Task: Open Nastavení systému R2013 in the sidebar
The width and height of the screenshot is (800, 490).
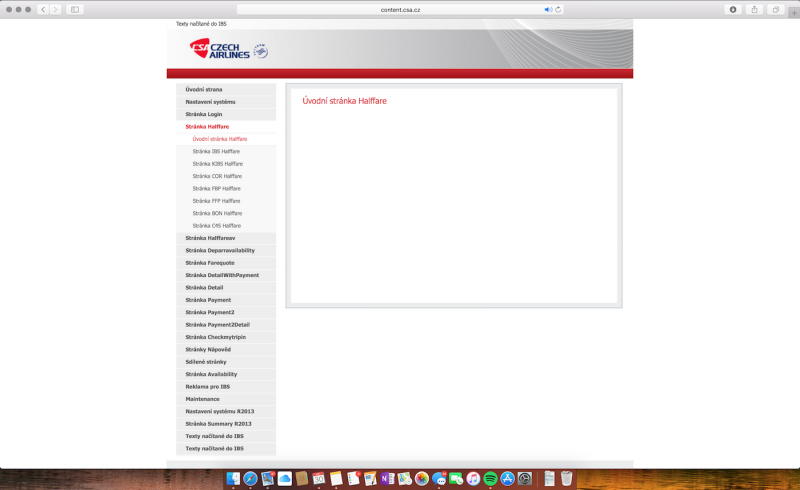Action: [x=226, y=411]
